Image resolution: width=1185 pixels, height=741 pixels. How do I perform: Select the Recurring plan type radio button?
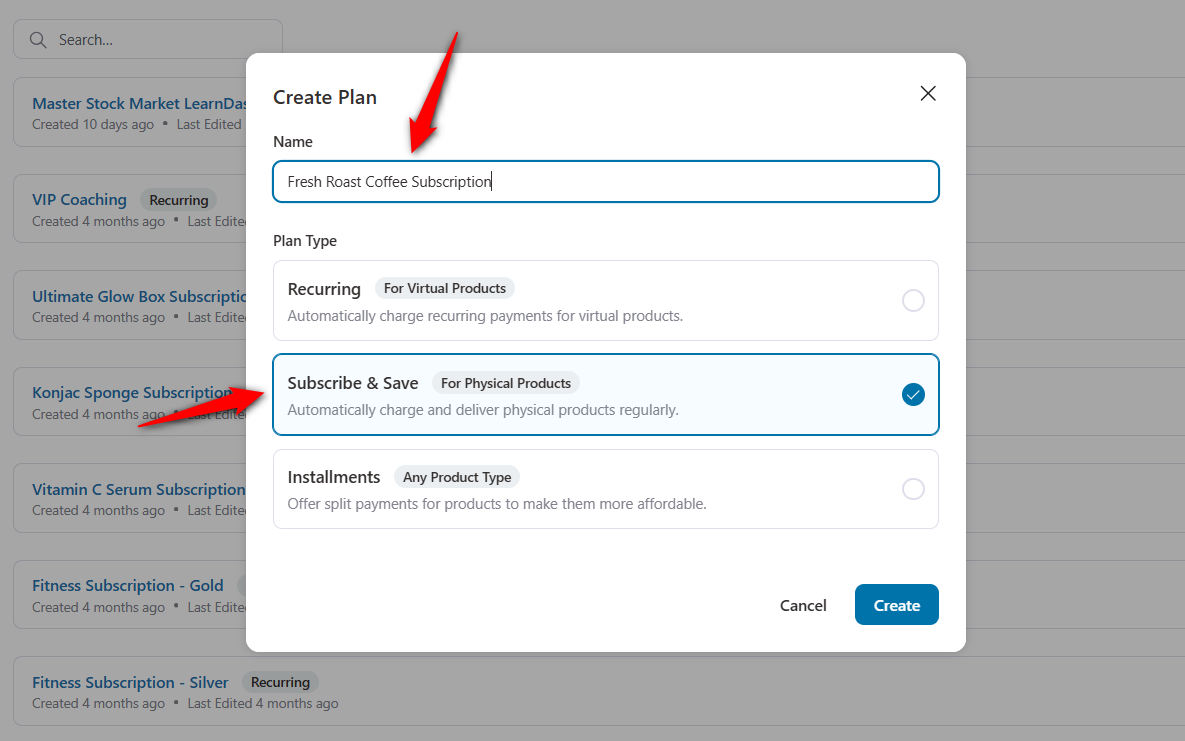pos(913,300)
